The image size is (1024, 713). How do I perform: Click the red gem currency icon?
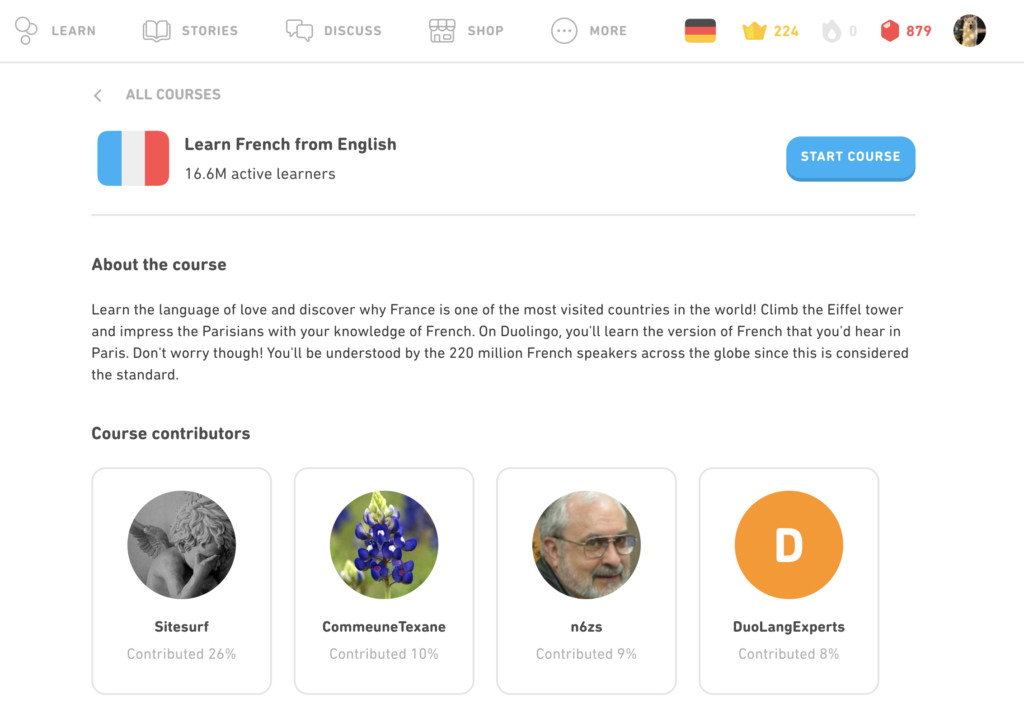[x=889, y=31]
